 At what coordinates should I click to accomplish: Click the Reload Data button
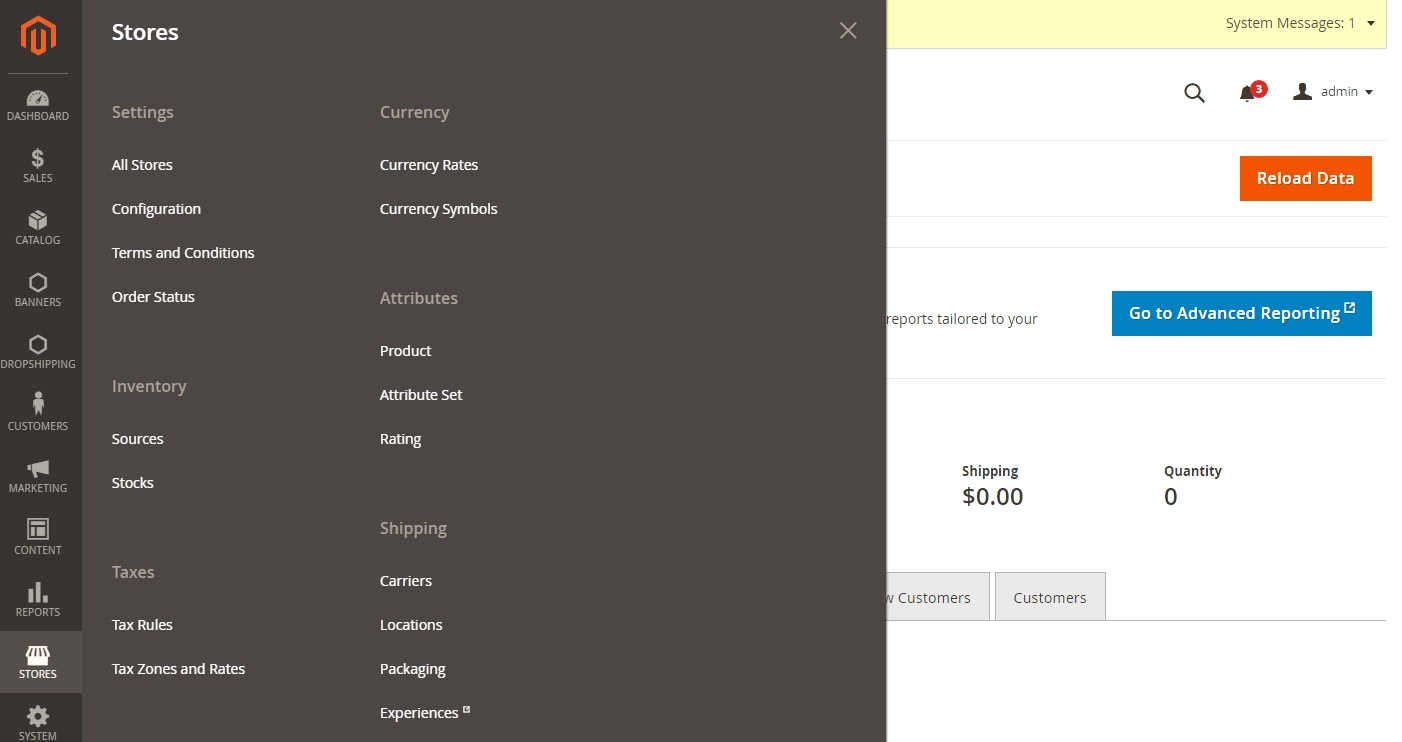[x=1305, y=178]
